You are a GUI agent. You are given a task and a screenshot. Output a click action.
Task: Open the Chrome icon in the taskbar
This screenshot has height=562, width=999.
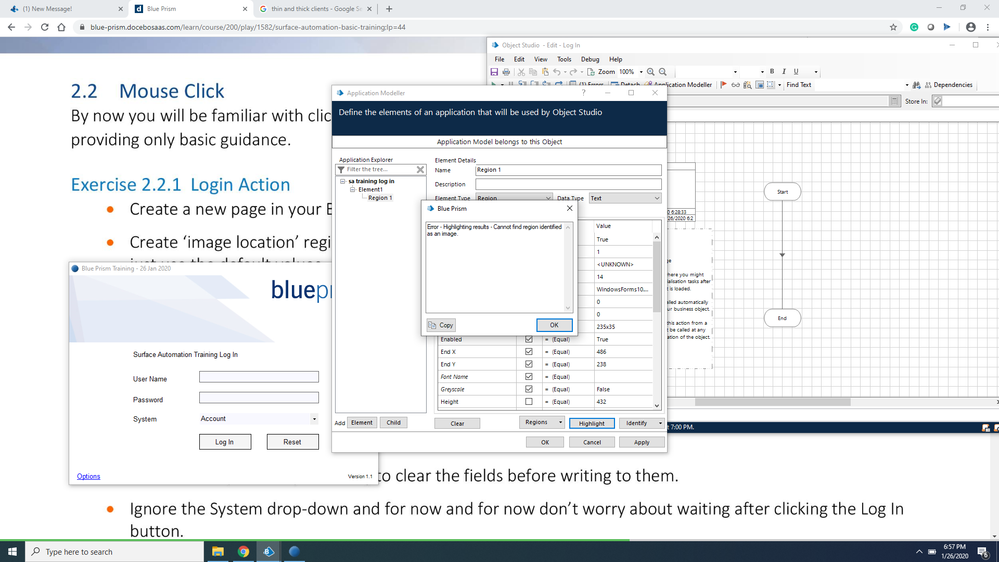coord(243,551)
